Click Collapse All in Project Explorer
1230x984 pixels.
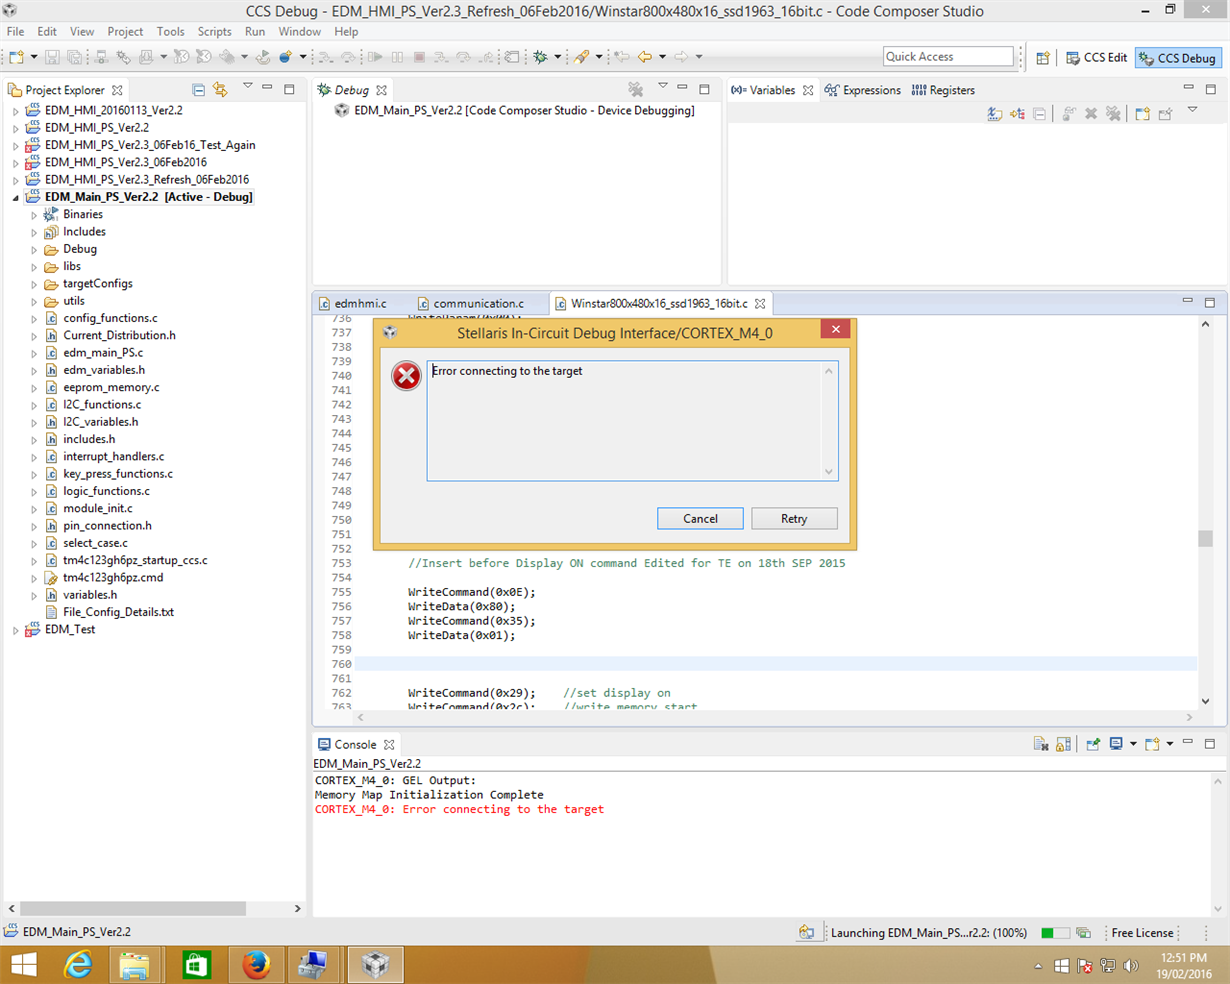(198, 90)
